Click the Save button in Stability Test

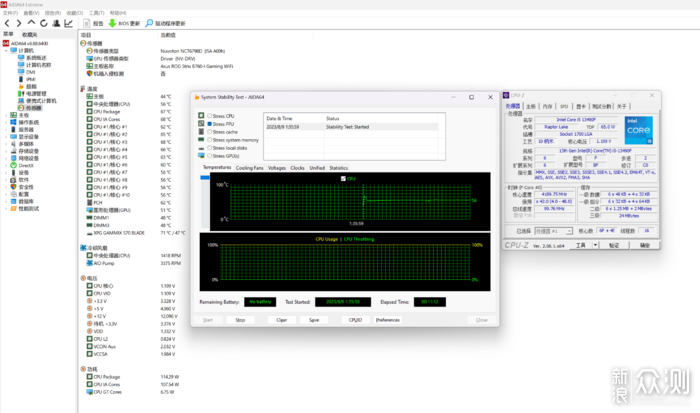(x=314, y=320)
